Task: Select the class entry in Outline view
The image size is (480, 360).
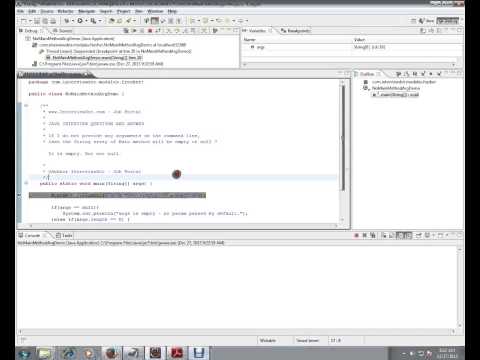Action: [391, 88]
